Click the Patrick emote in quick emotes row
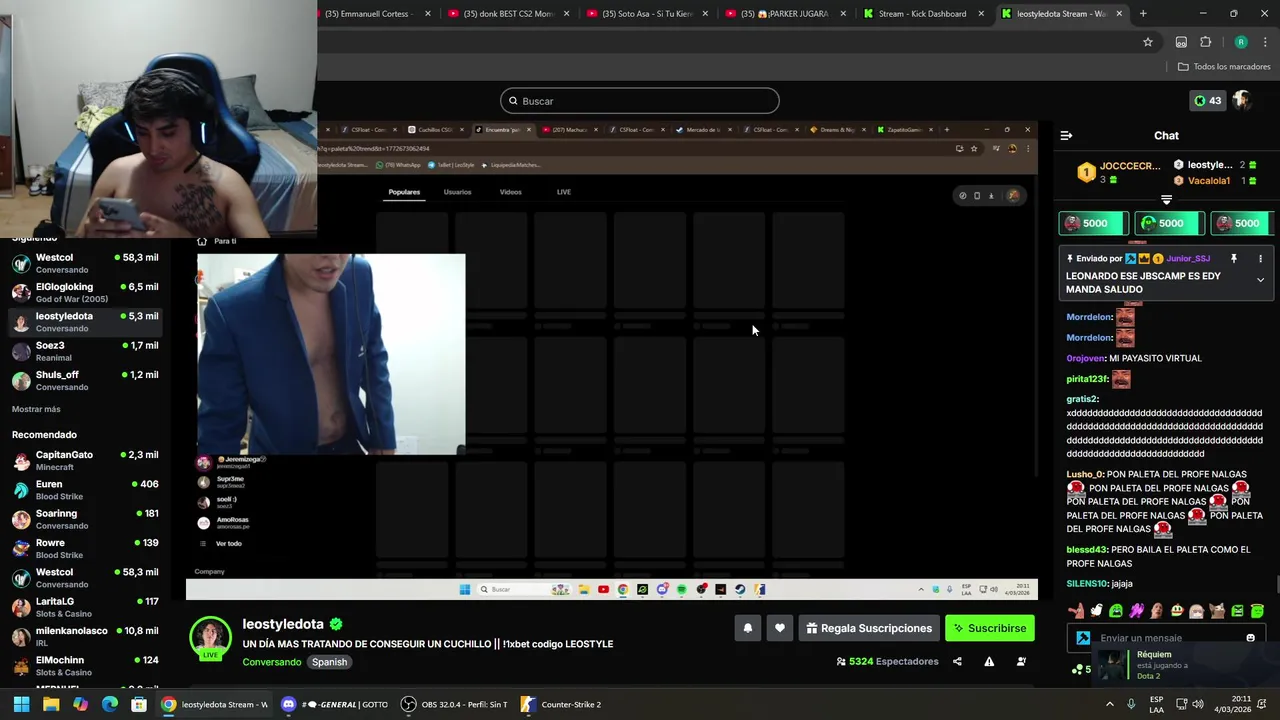 click(1076, 611)
